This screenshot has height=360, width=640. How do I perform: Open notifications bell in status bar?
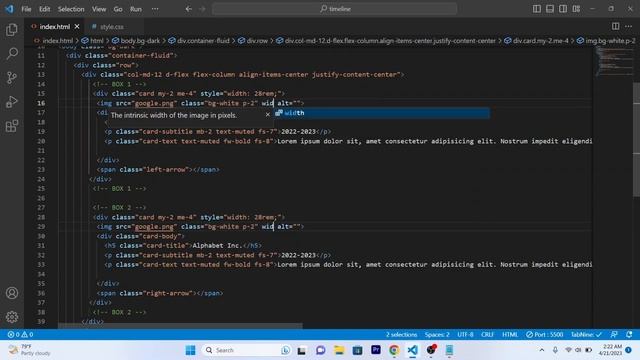point(629,334)
